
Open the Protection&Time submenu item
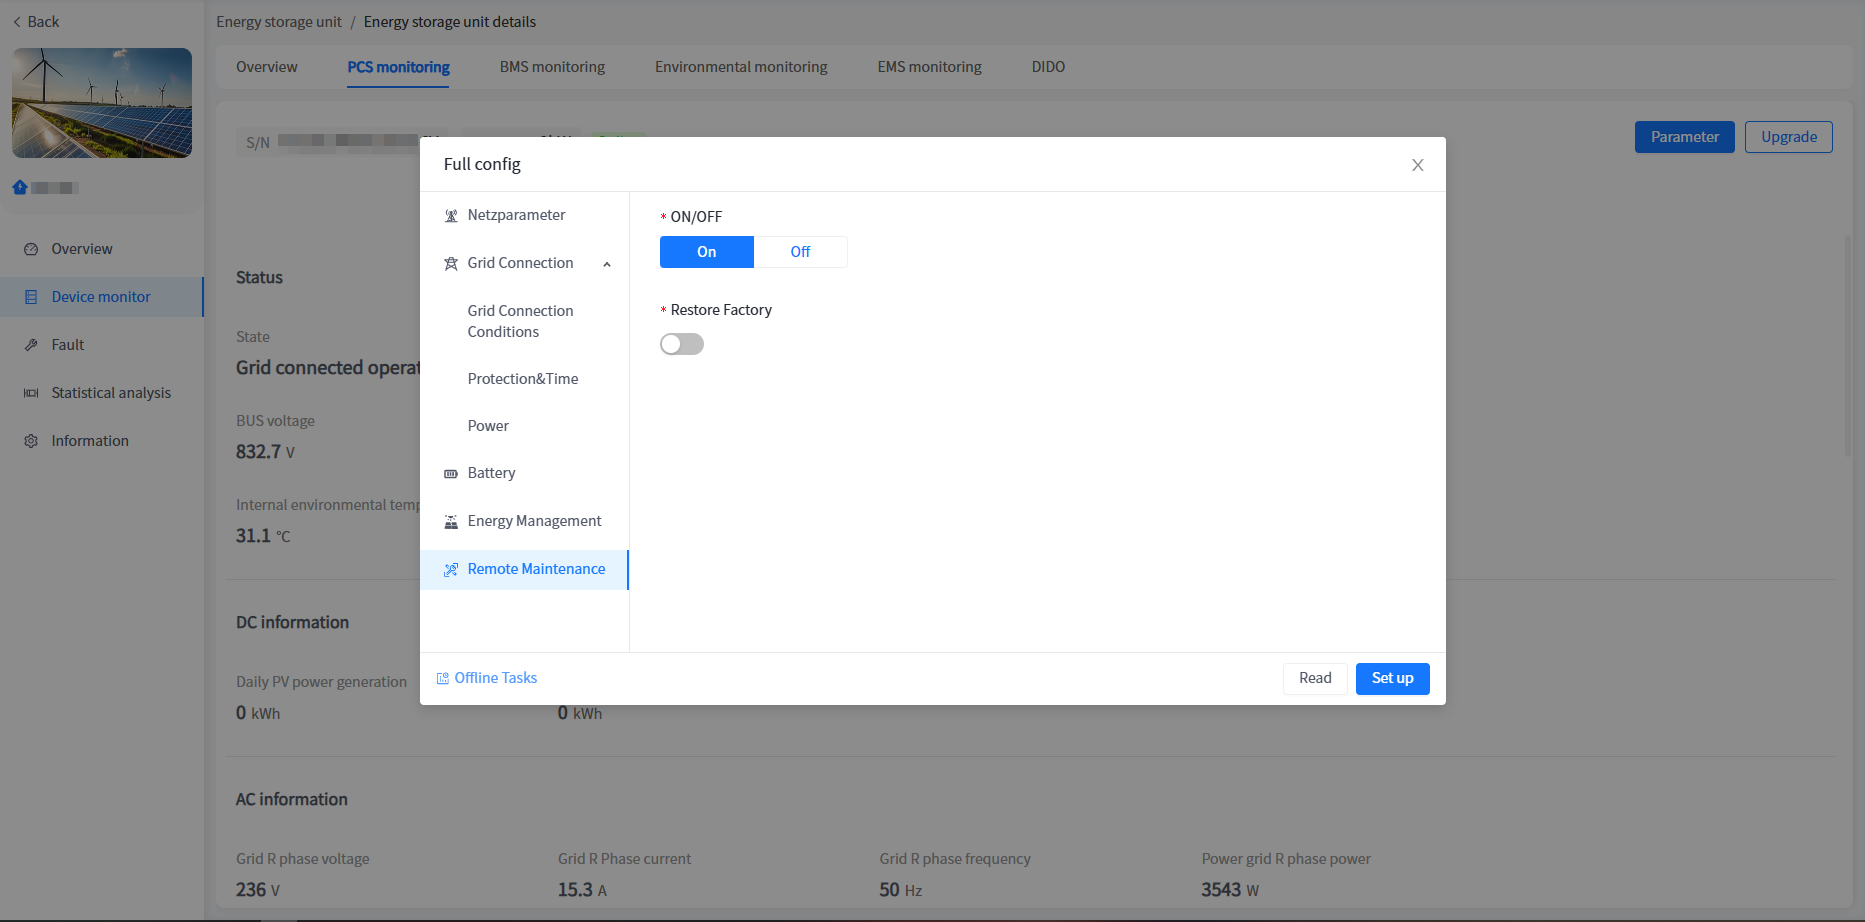(x=523, y=379)
